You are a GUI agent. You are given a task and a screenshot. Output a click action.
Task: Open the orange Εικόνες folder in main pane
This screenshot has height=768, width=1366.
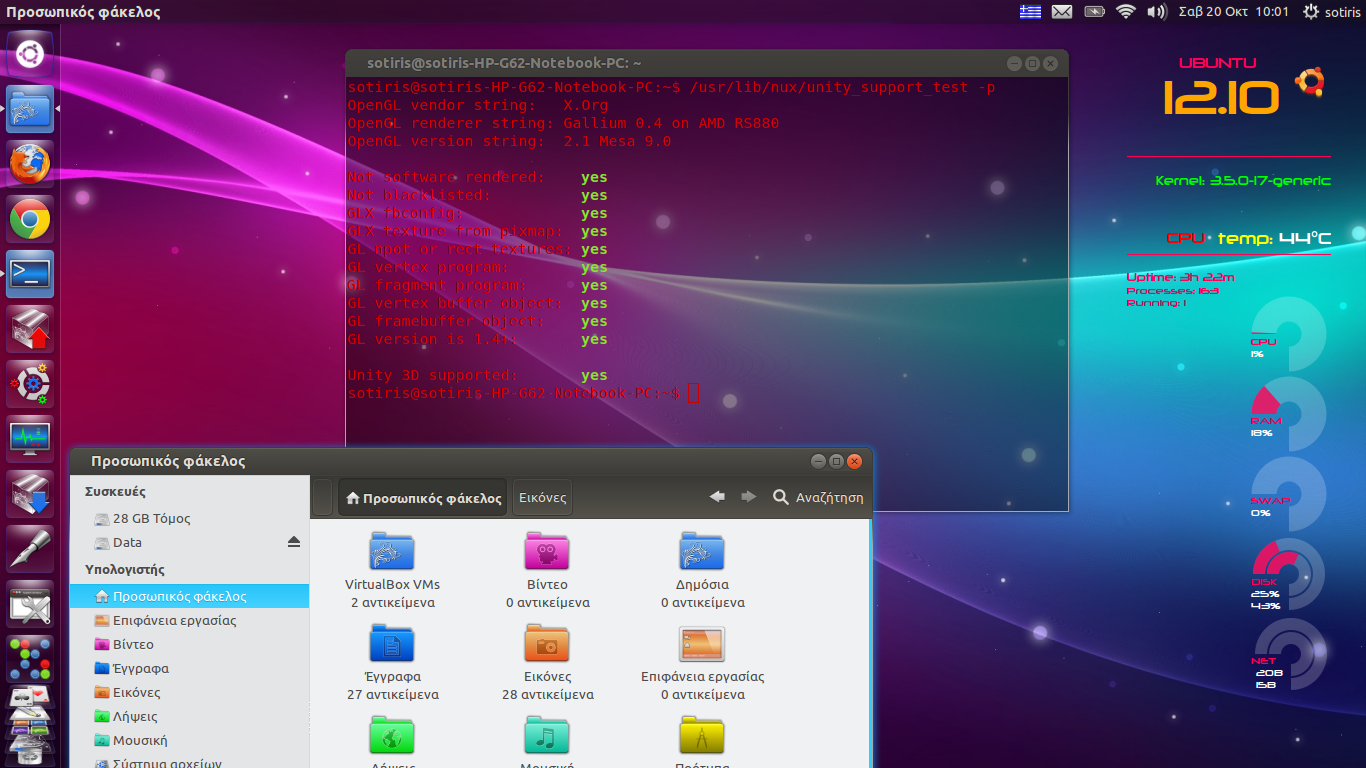[547, 642]
